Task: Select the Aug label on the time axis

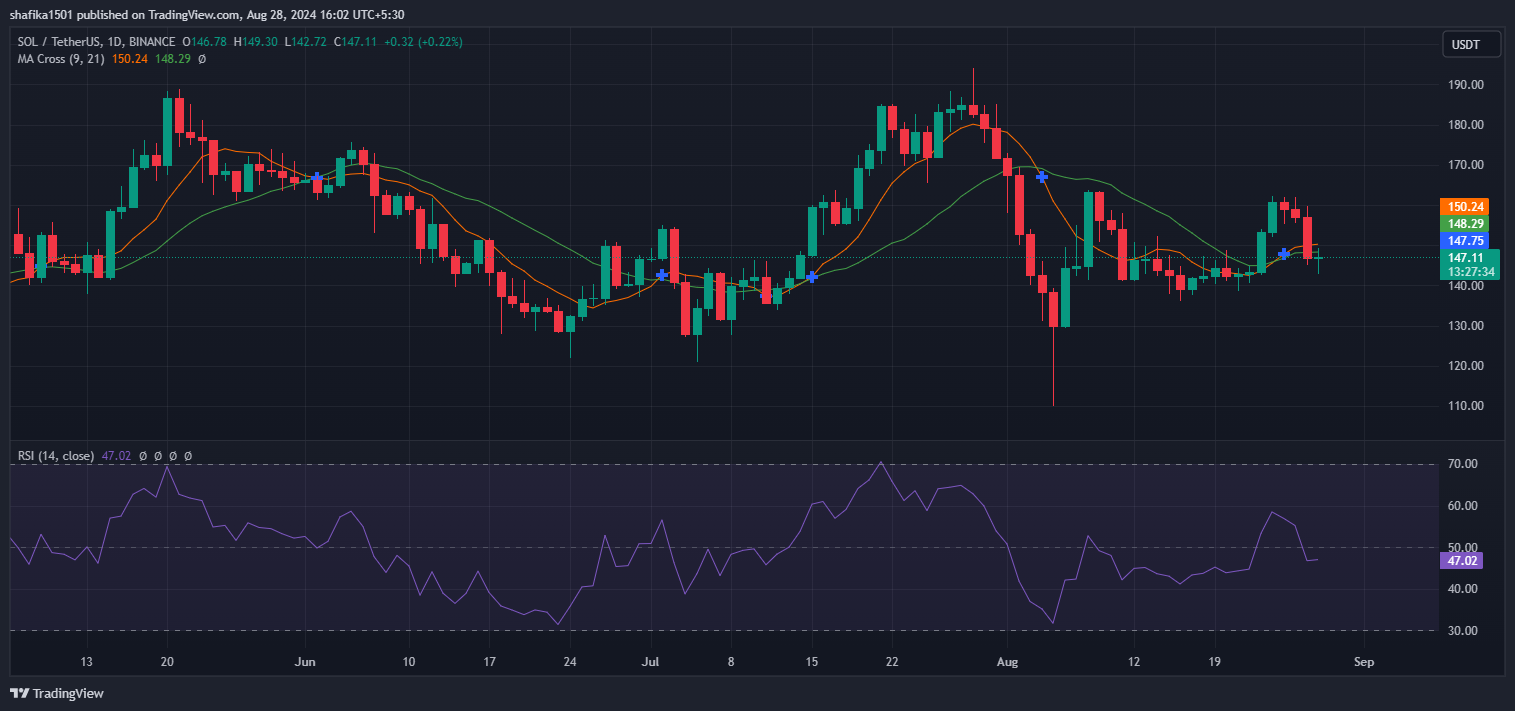Action: click(1007, 662)
